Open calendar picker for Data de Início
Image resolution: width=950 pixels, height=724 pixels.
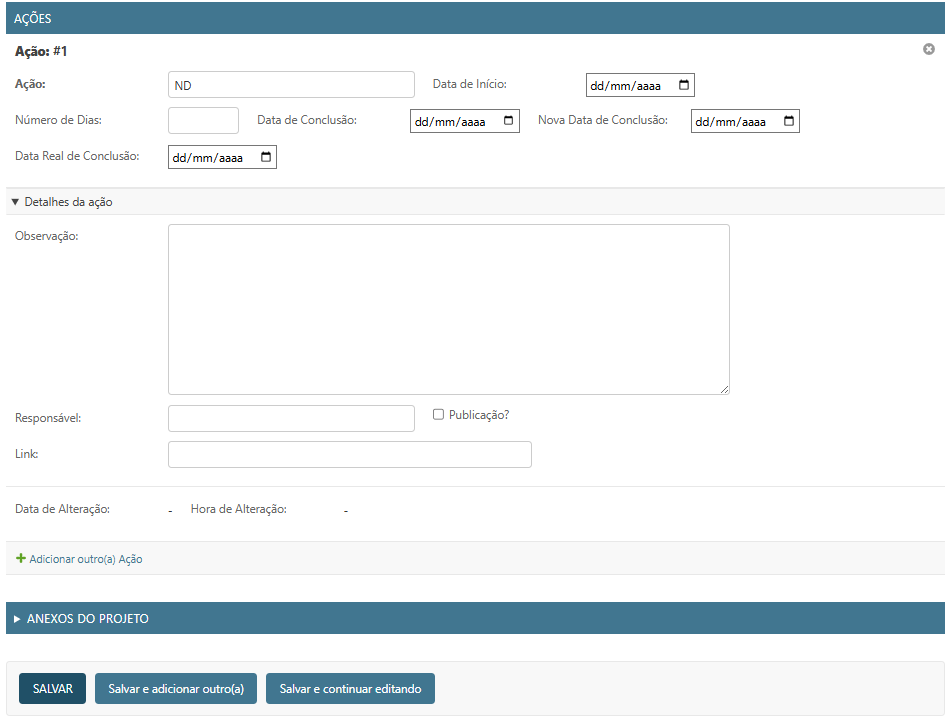pyautogui.click(x=683, y=85)
